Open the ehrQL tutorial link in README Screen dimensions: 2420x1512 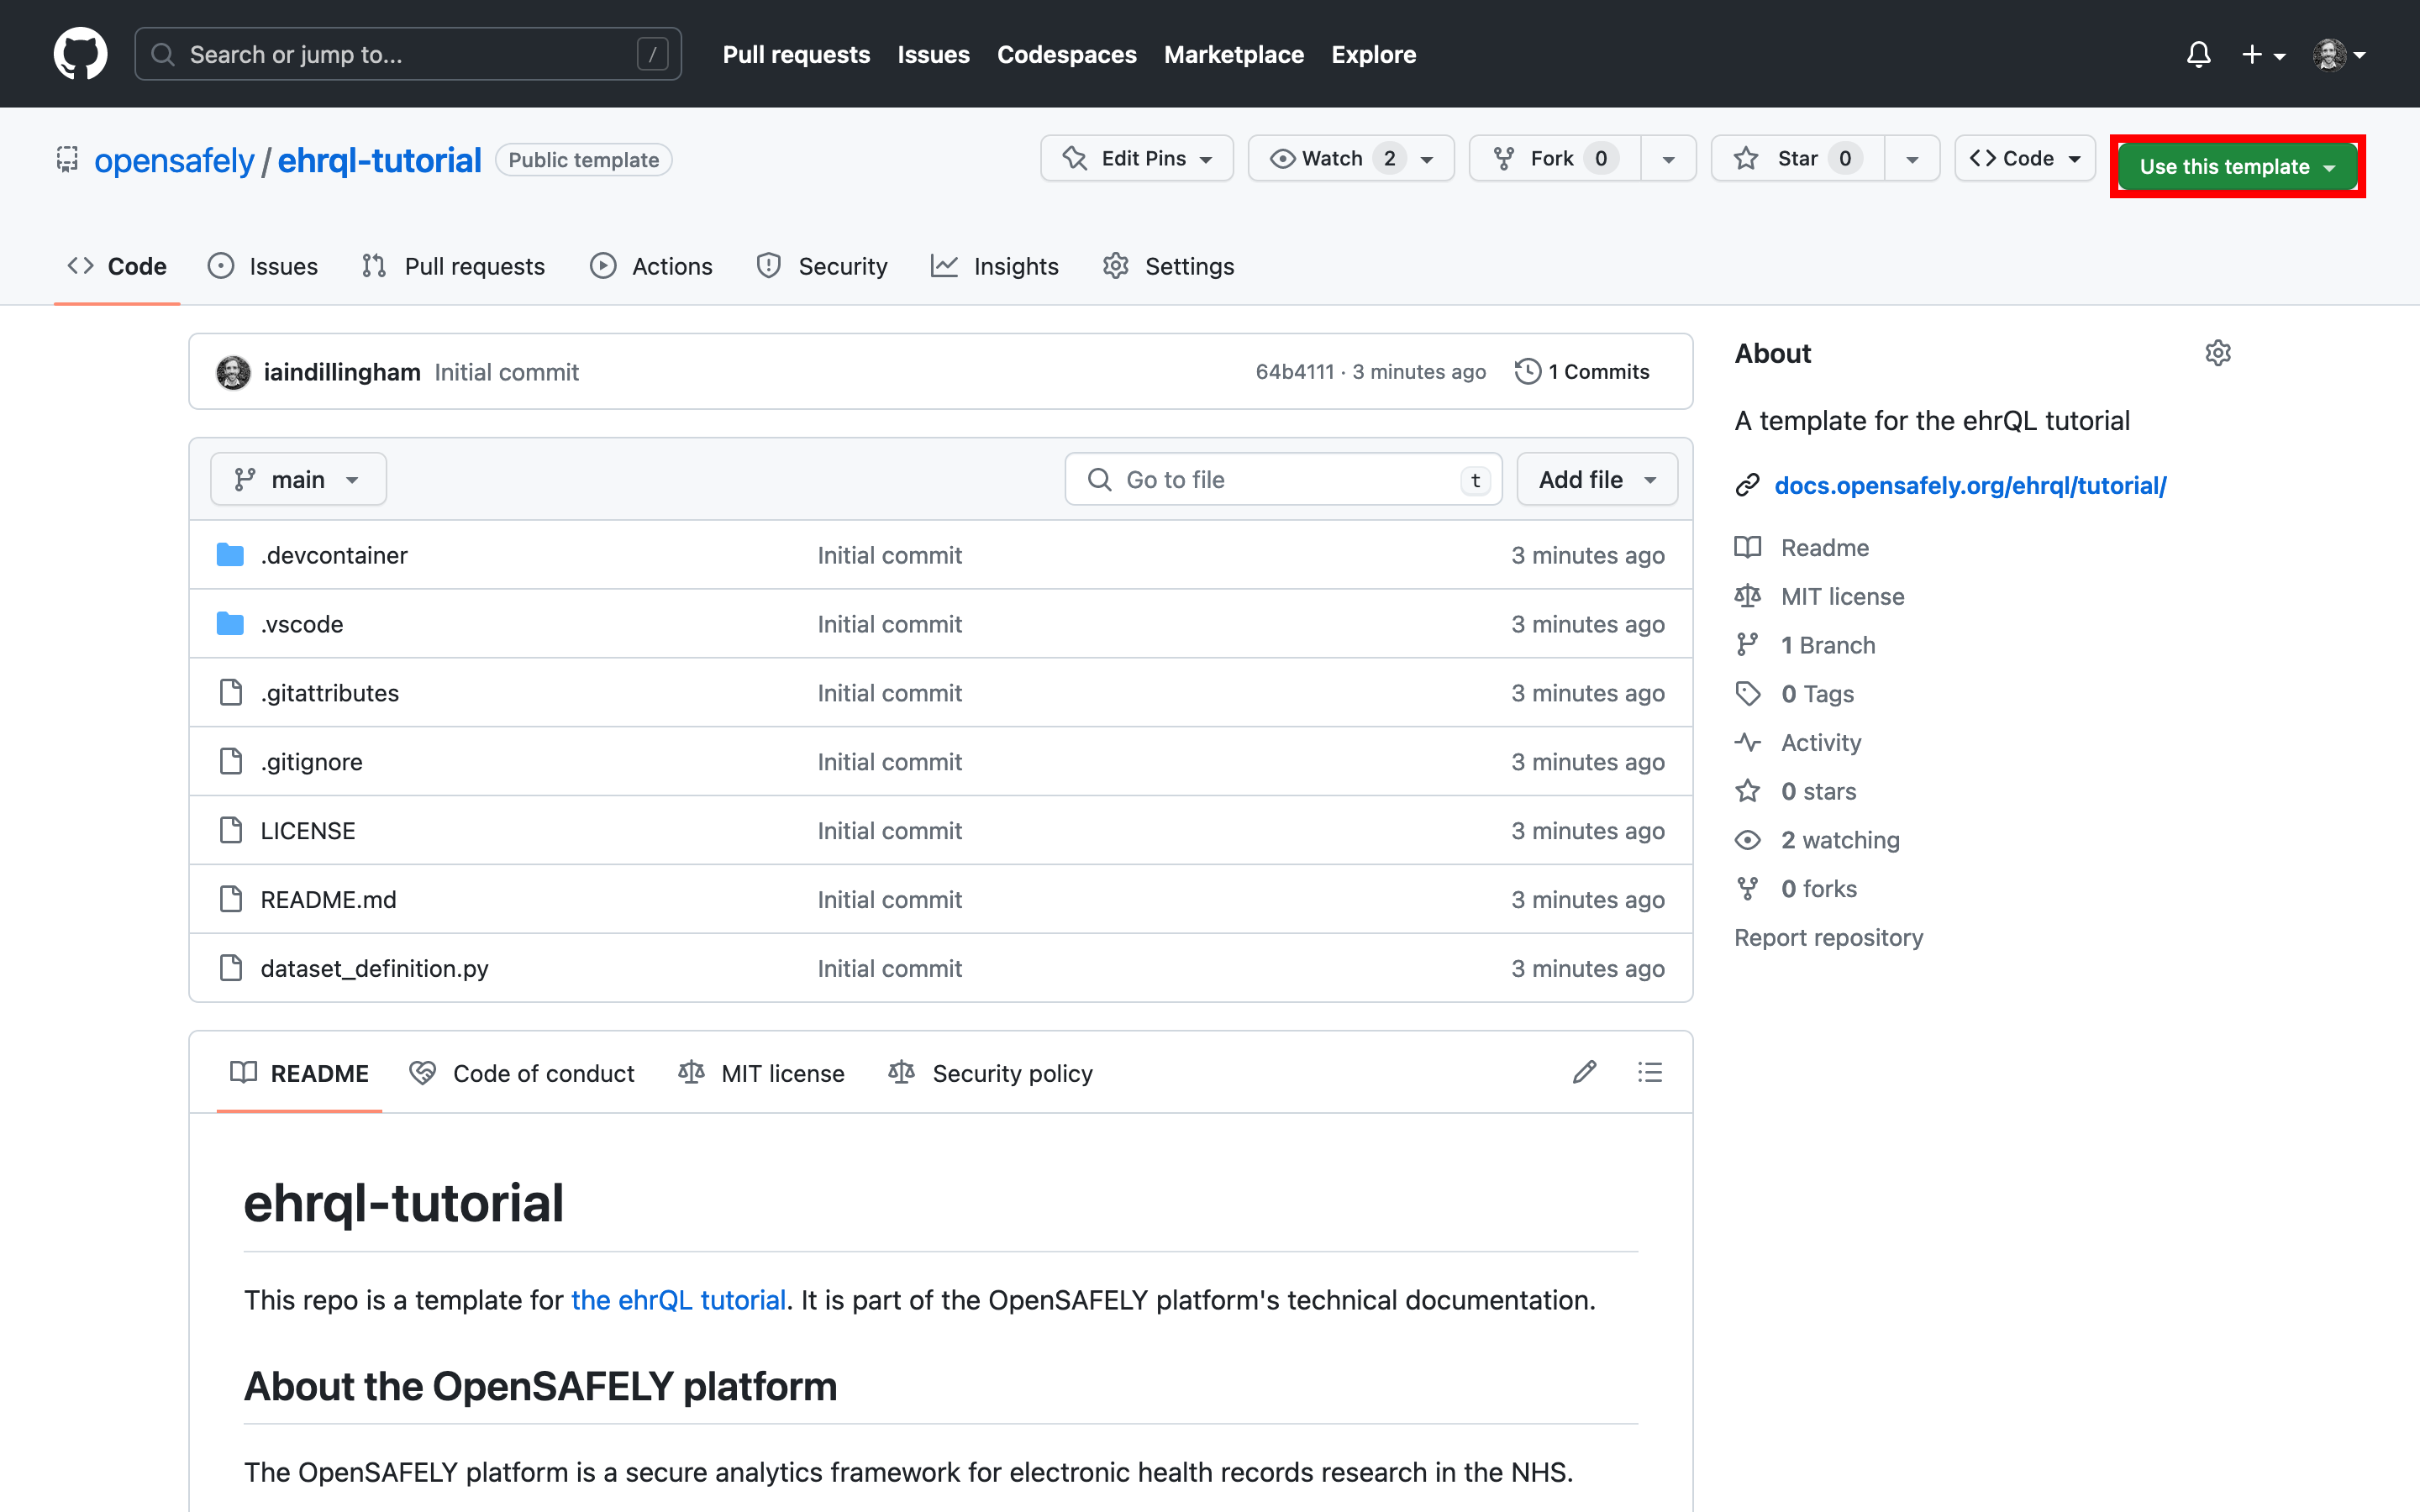(x=678, y=1300)
